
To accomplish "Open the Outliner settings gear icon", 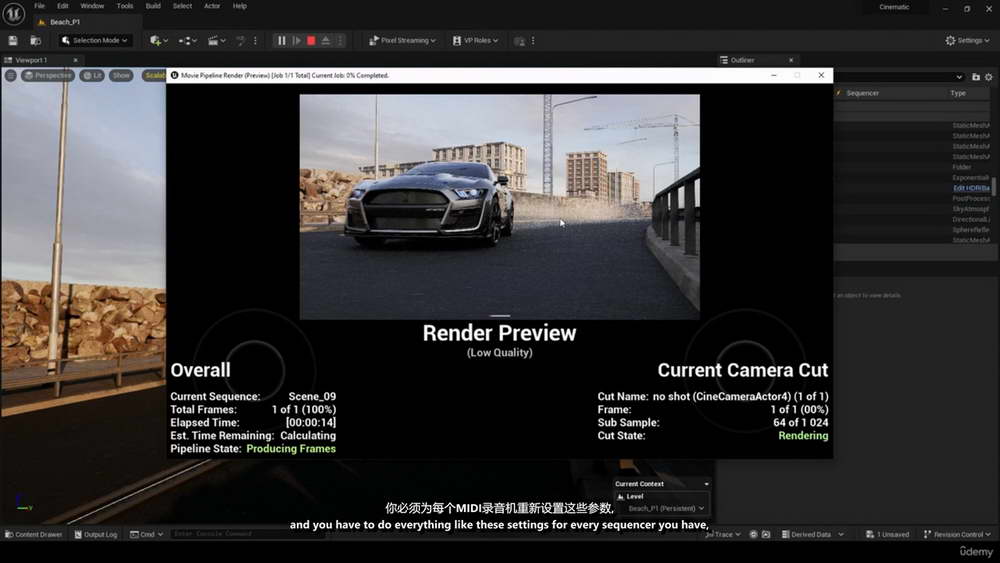I will pyautogui.click(x=989, y=77).
